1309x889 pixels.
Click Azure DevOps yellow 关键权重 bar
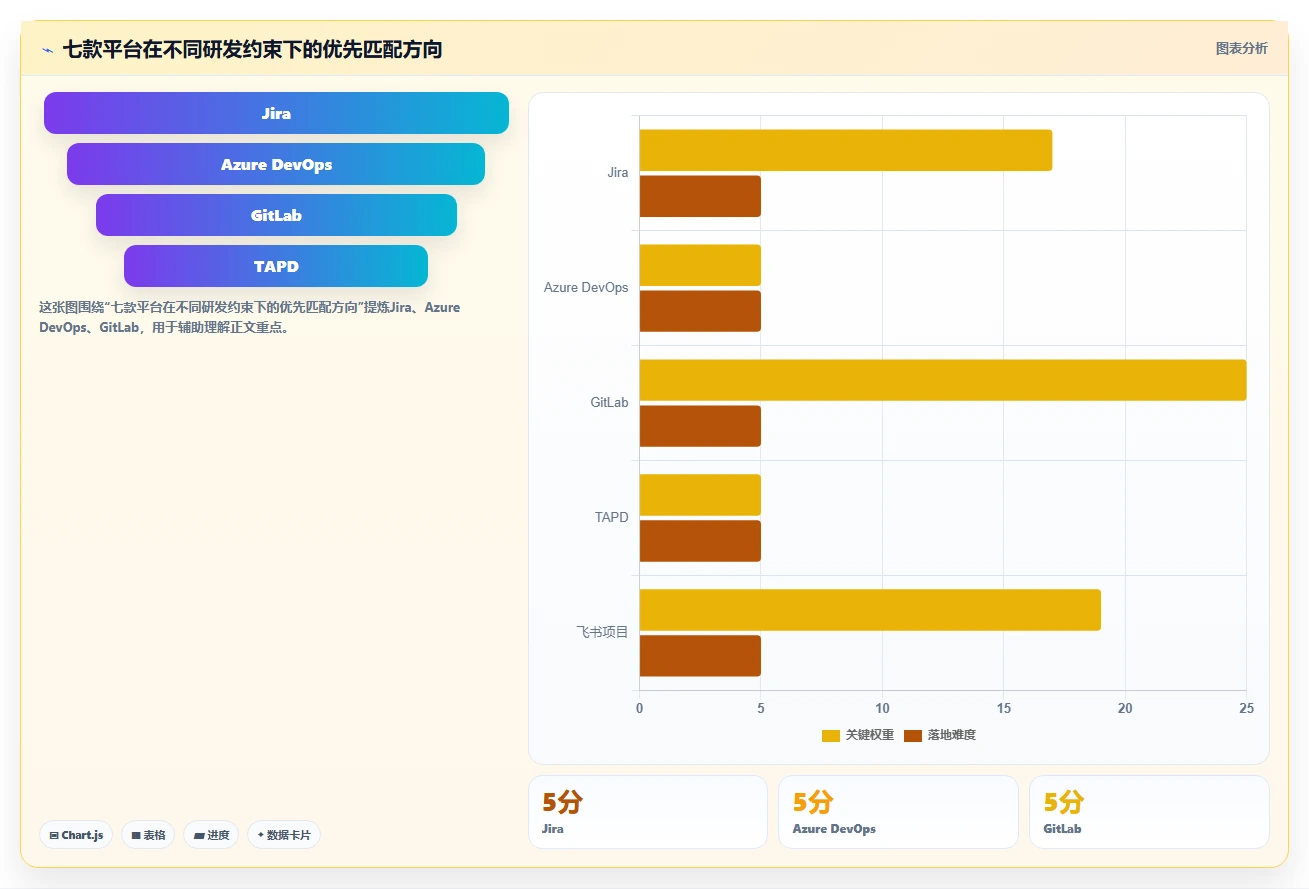point(700,265)
